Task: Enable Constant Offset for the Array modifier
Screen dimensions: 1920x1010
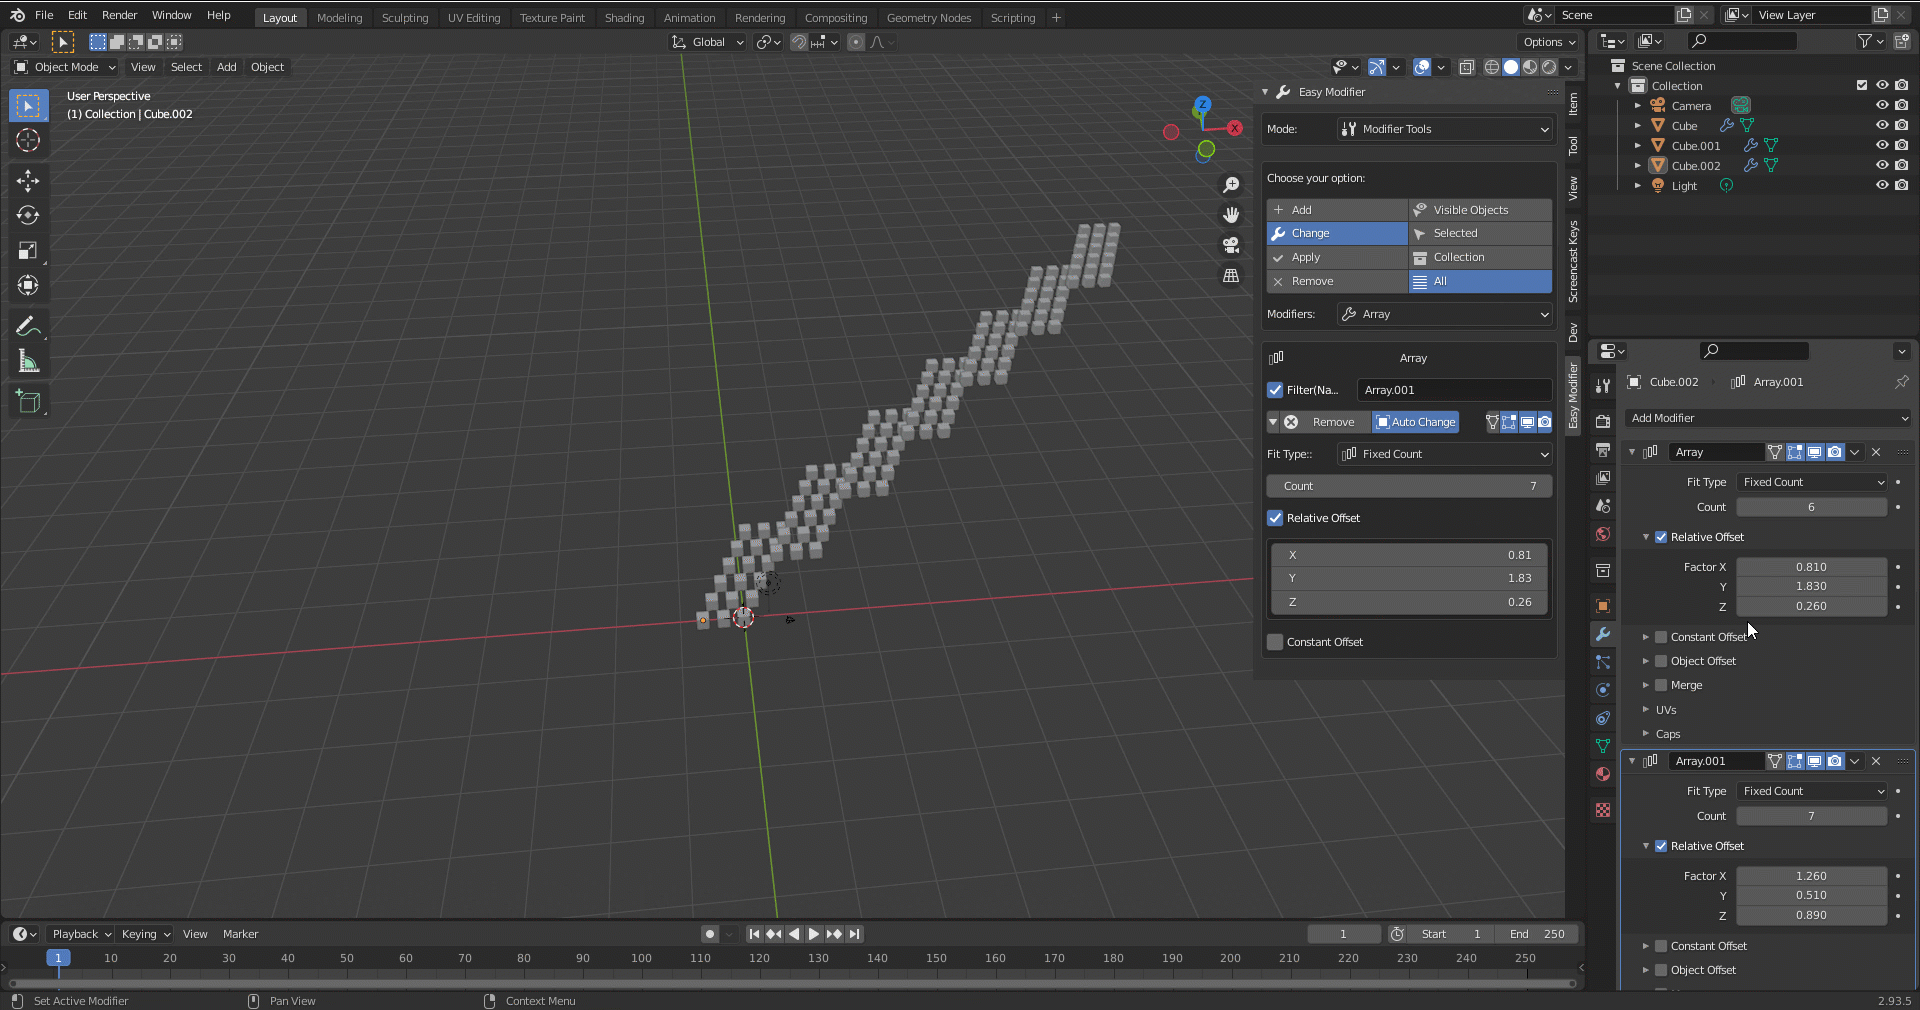Action: pyautogui.click(x=1662, y=636)
